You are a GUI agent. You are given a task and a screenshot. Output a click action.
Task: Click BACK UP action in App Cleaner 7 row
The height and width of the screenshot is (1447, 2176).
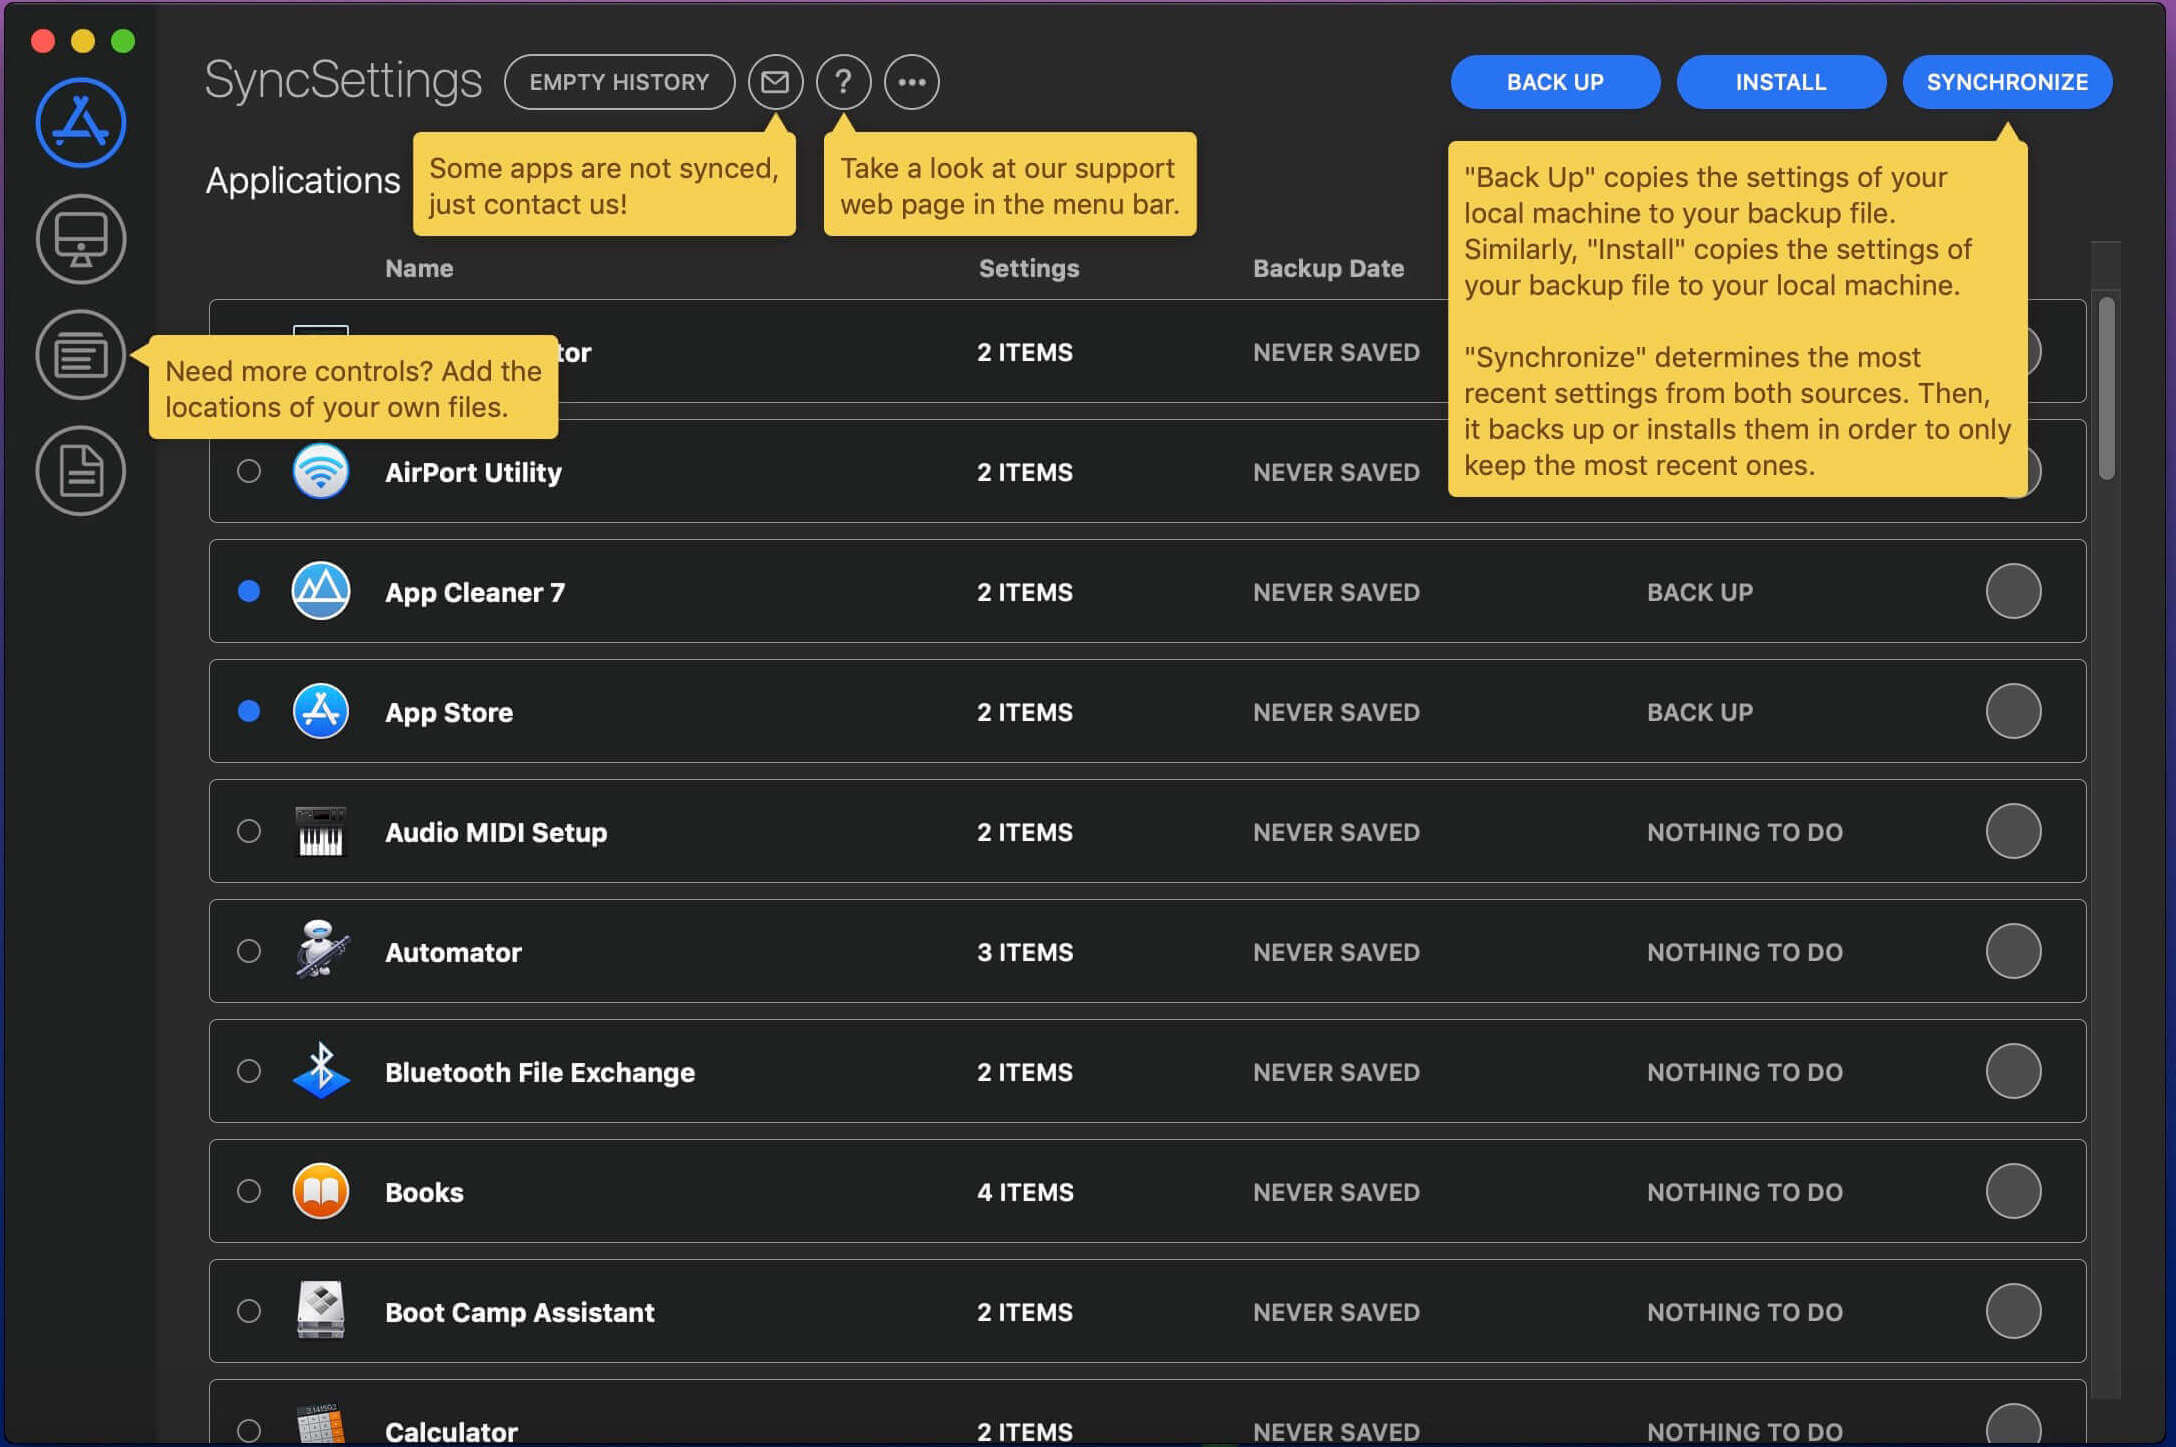click(1700, 592)
